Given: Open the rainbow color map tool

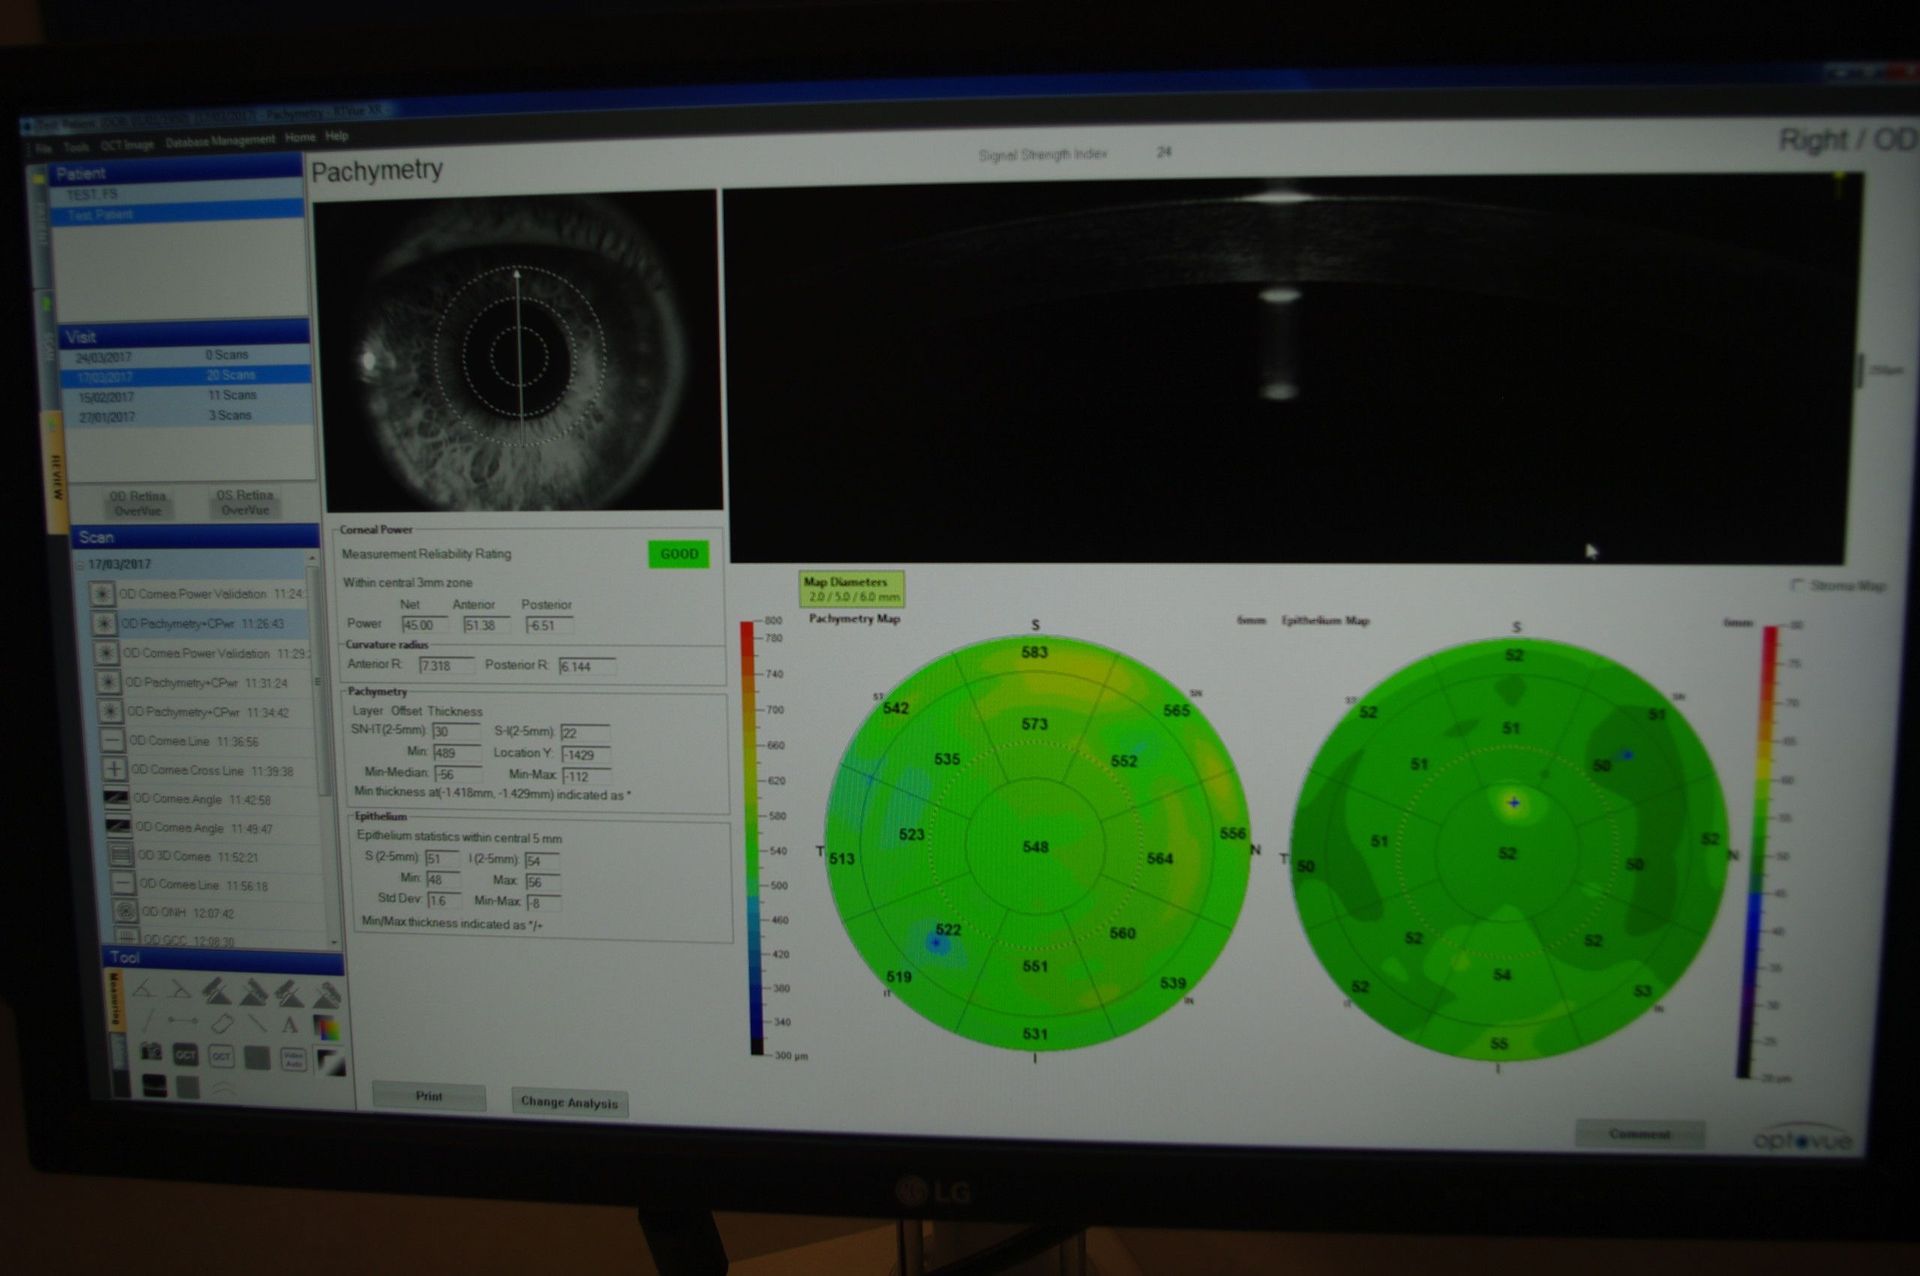Looking at the screenshot, I should [327, 1026].
